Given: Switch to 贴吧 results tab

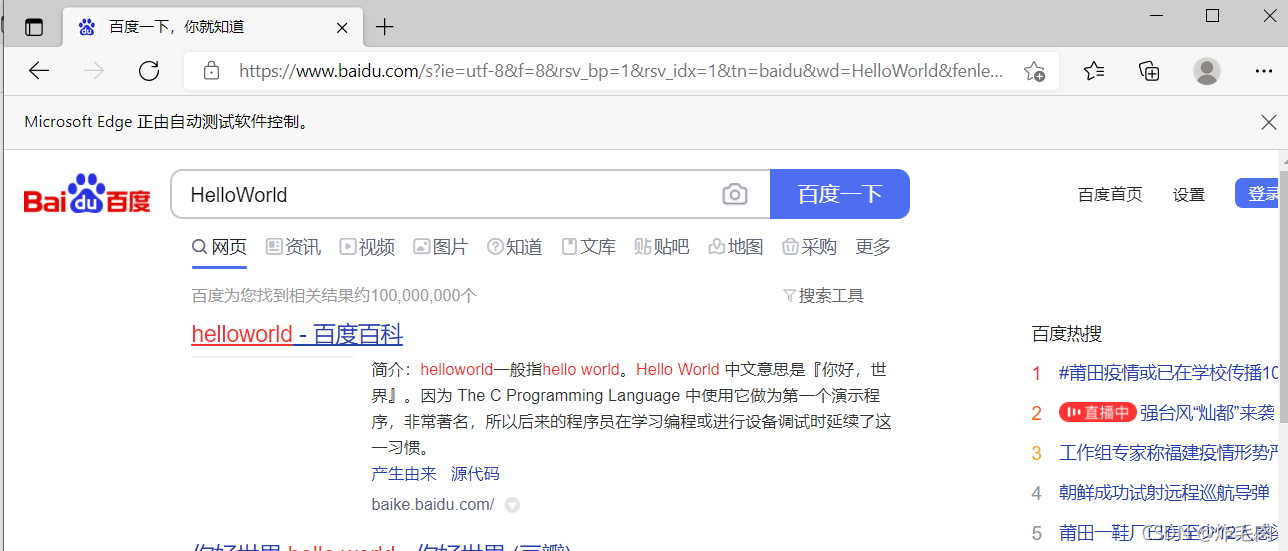Looking at the screenshot, I should click(662, 247).
